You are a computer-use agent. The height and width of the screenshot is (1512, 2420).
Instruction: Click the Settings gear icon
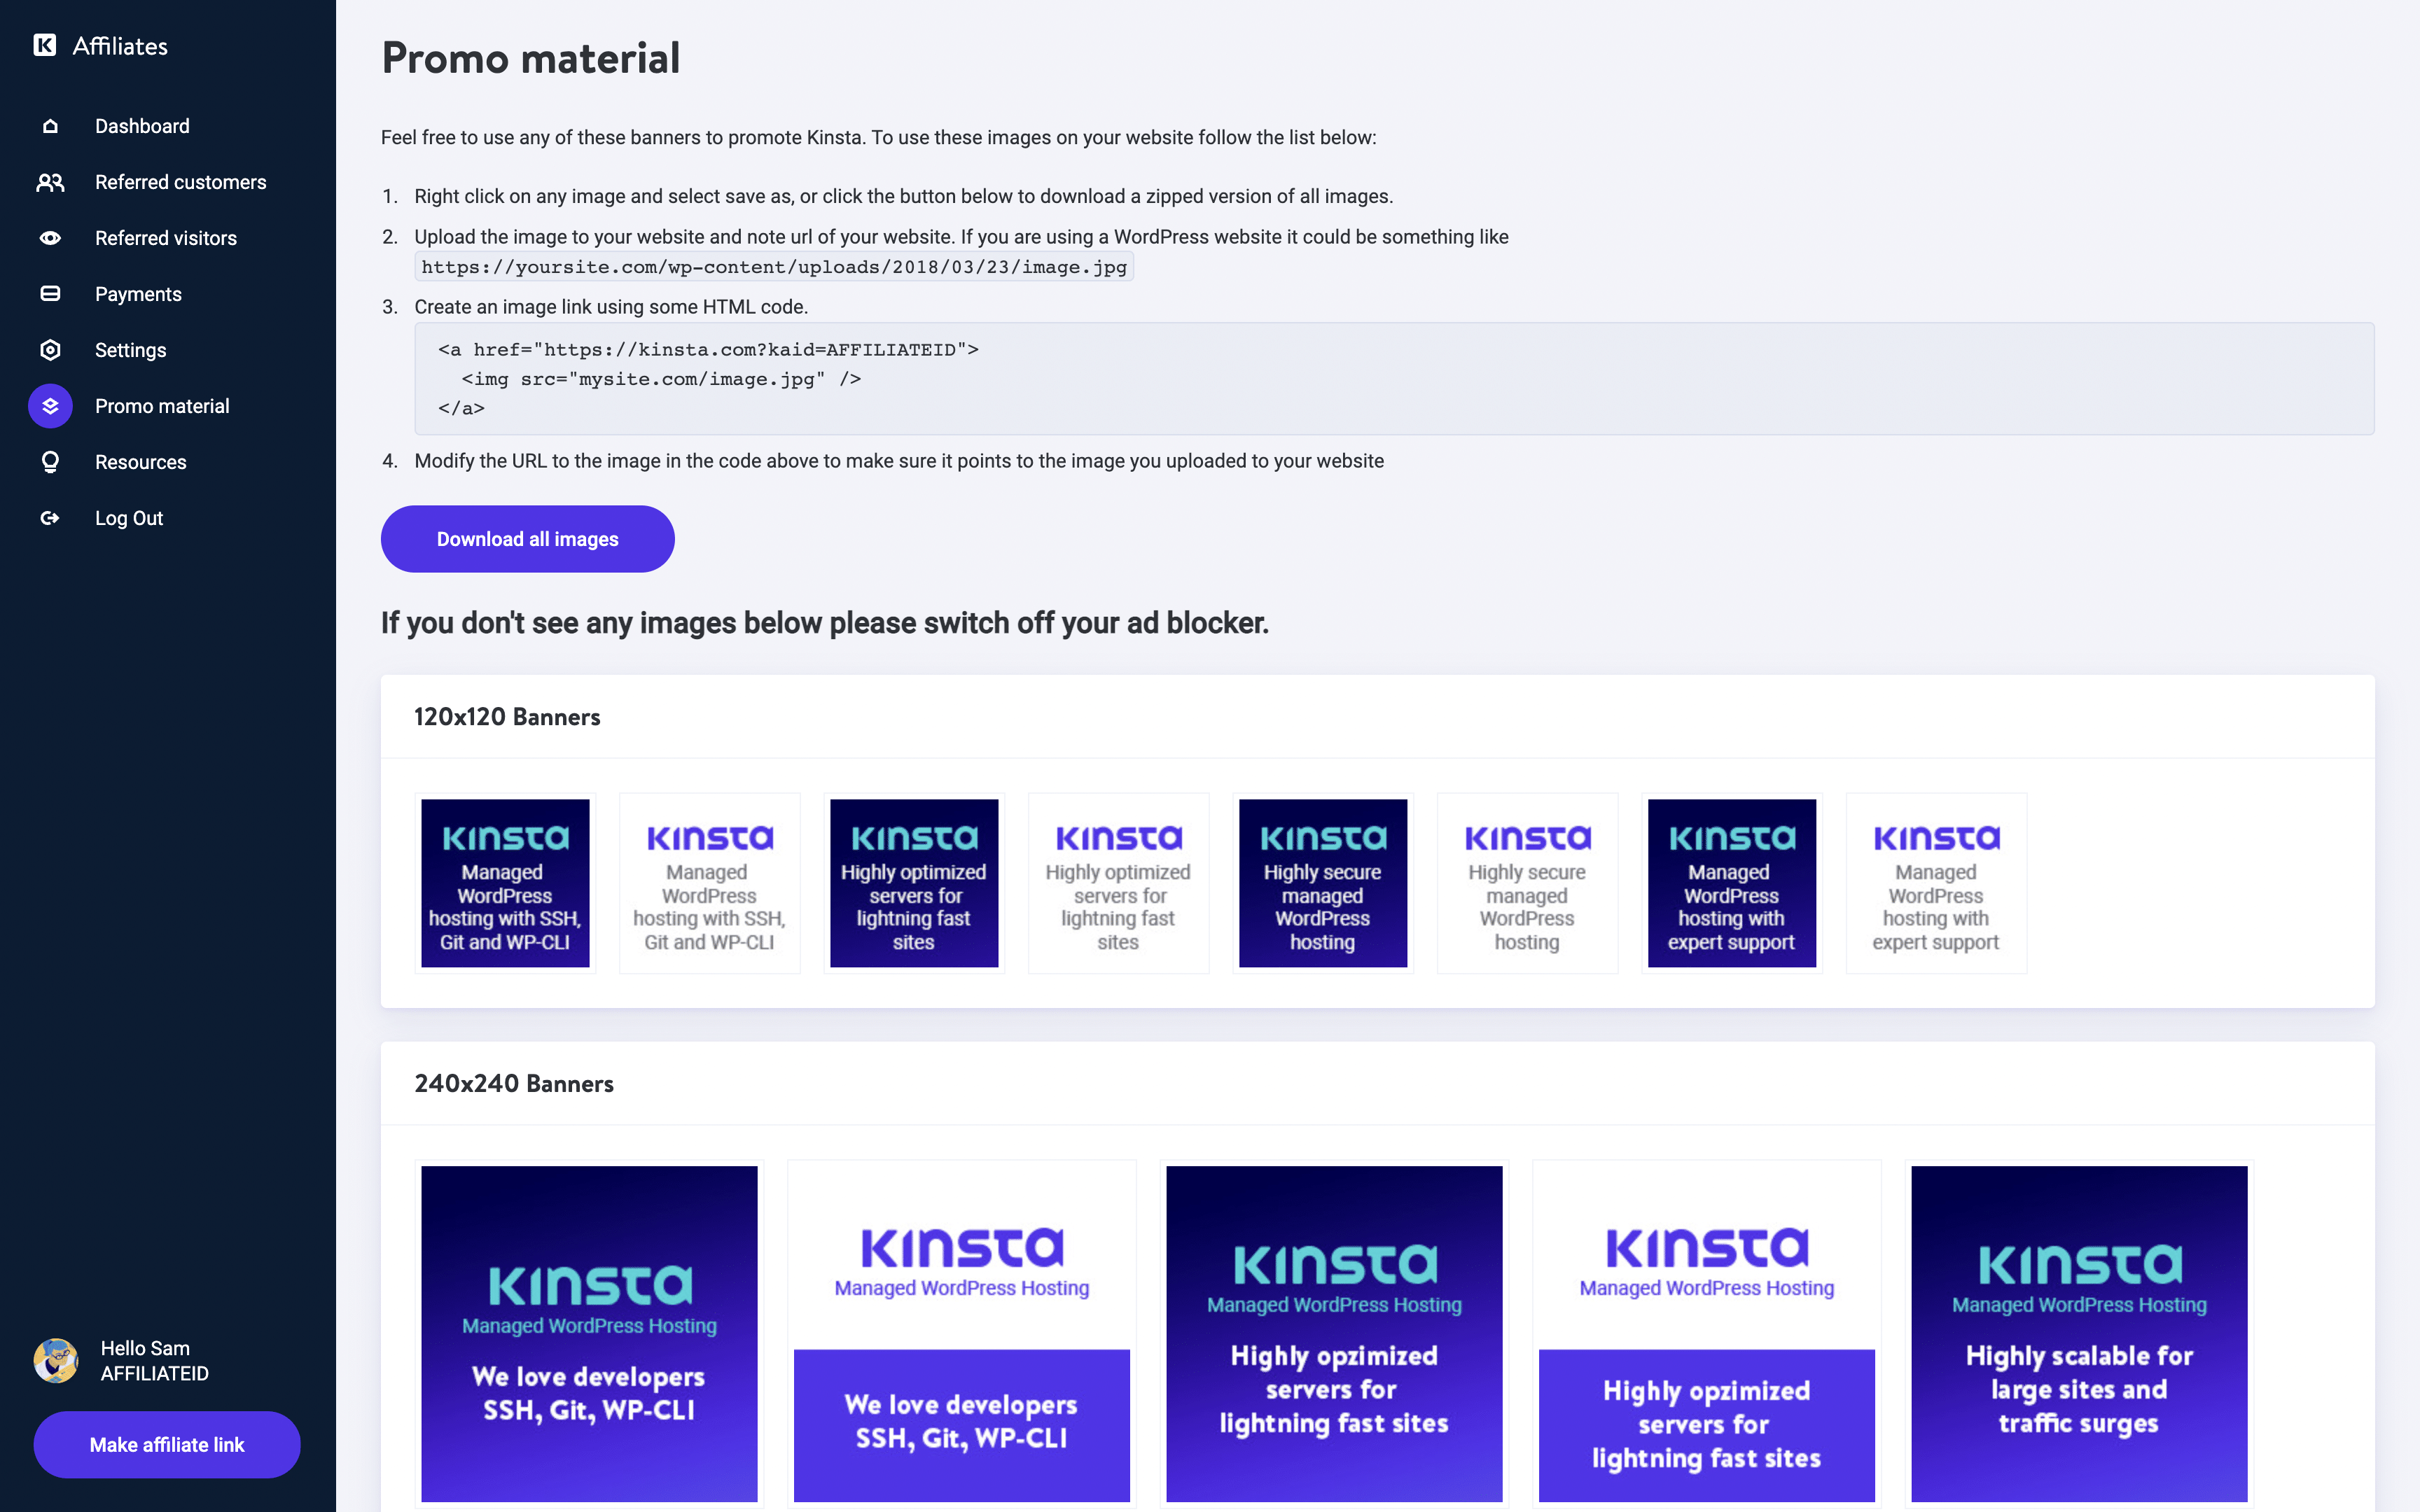coord(47,350)
